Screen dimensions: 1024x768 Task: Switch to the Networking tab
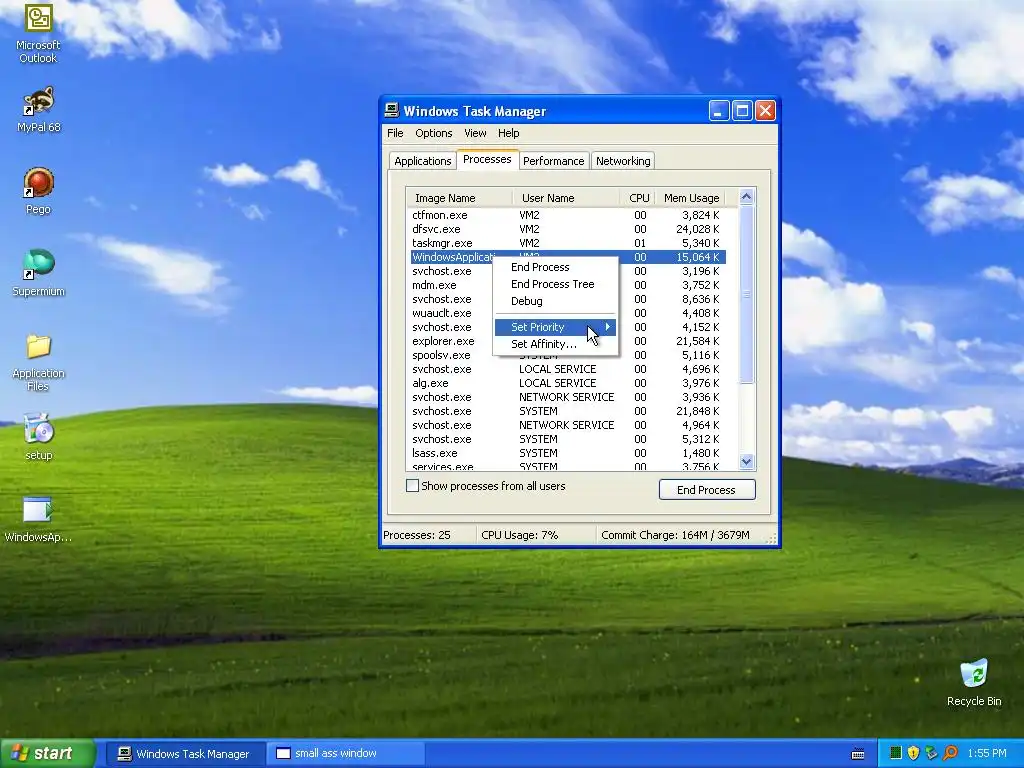623,161
